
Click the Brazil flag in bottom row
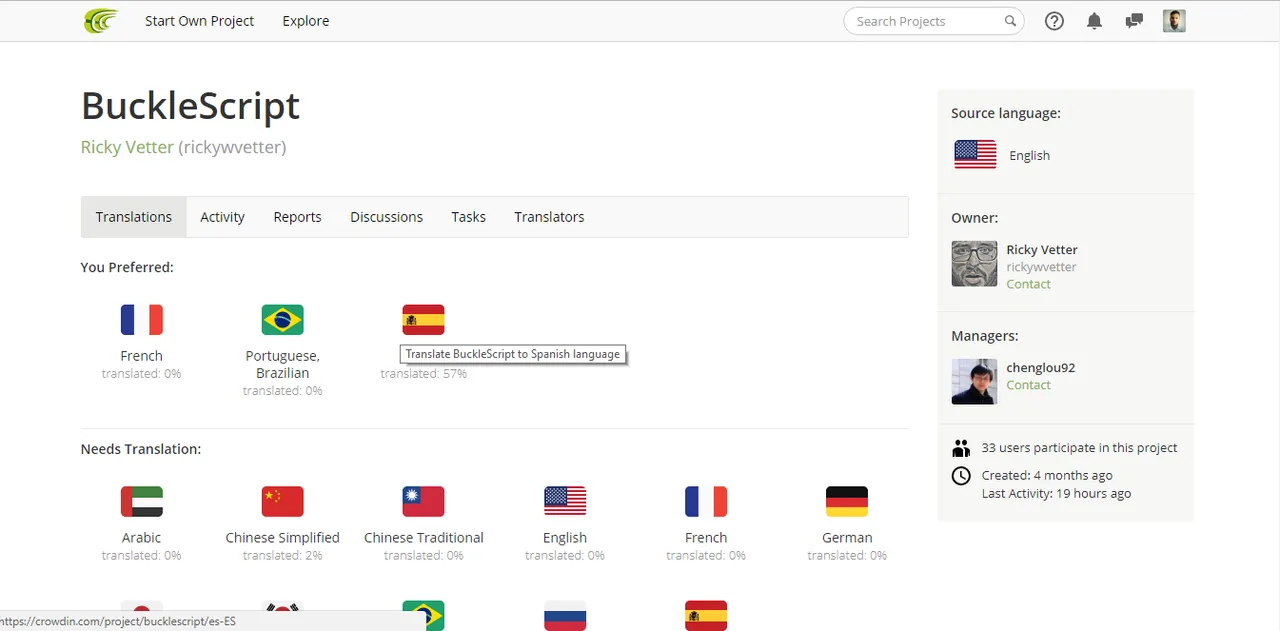pyautogui.click(x=423, y=615)
